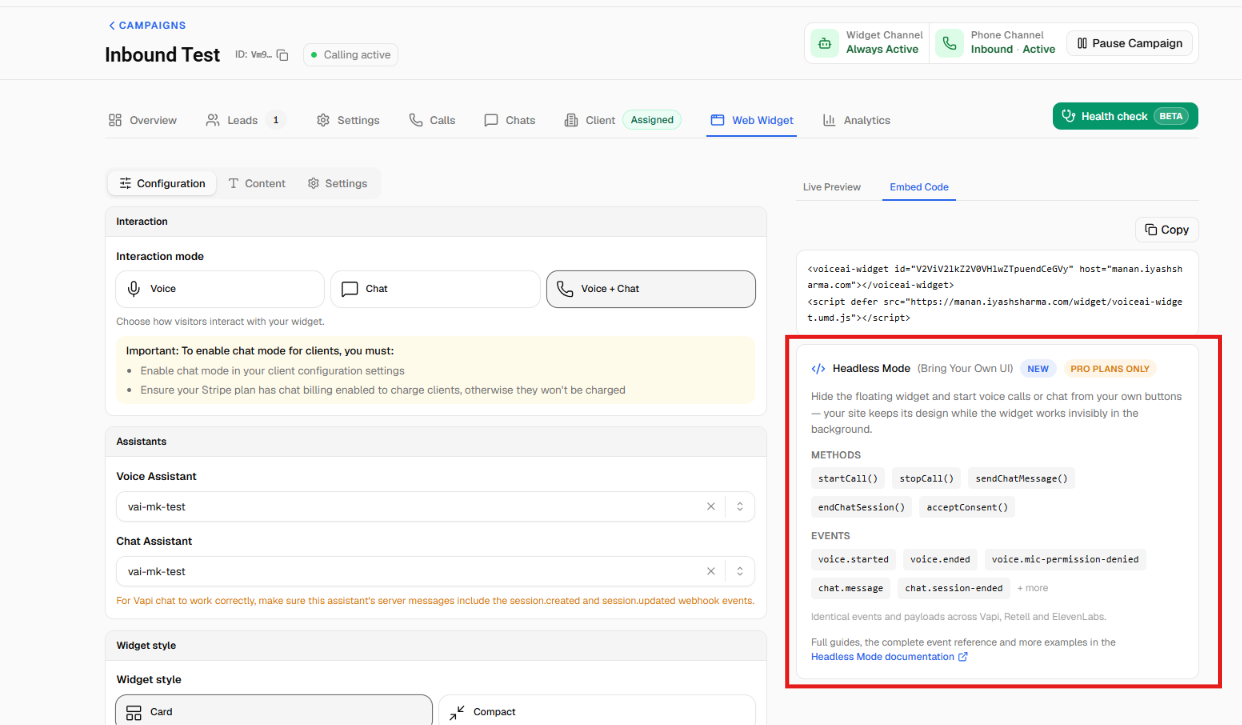The width and height of the screenshot is (1242, 725).
Task: Copy the embed code
Action: click(1167, 229)
